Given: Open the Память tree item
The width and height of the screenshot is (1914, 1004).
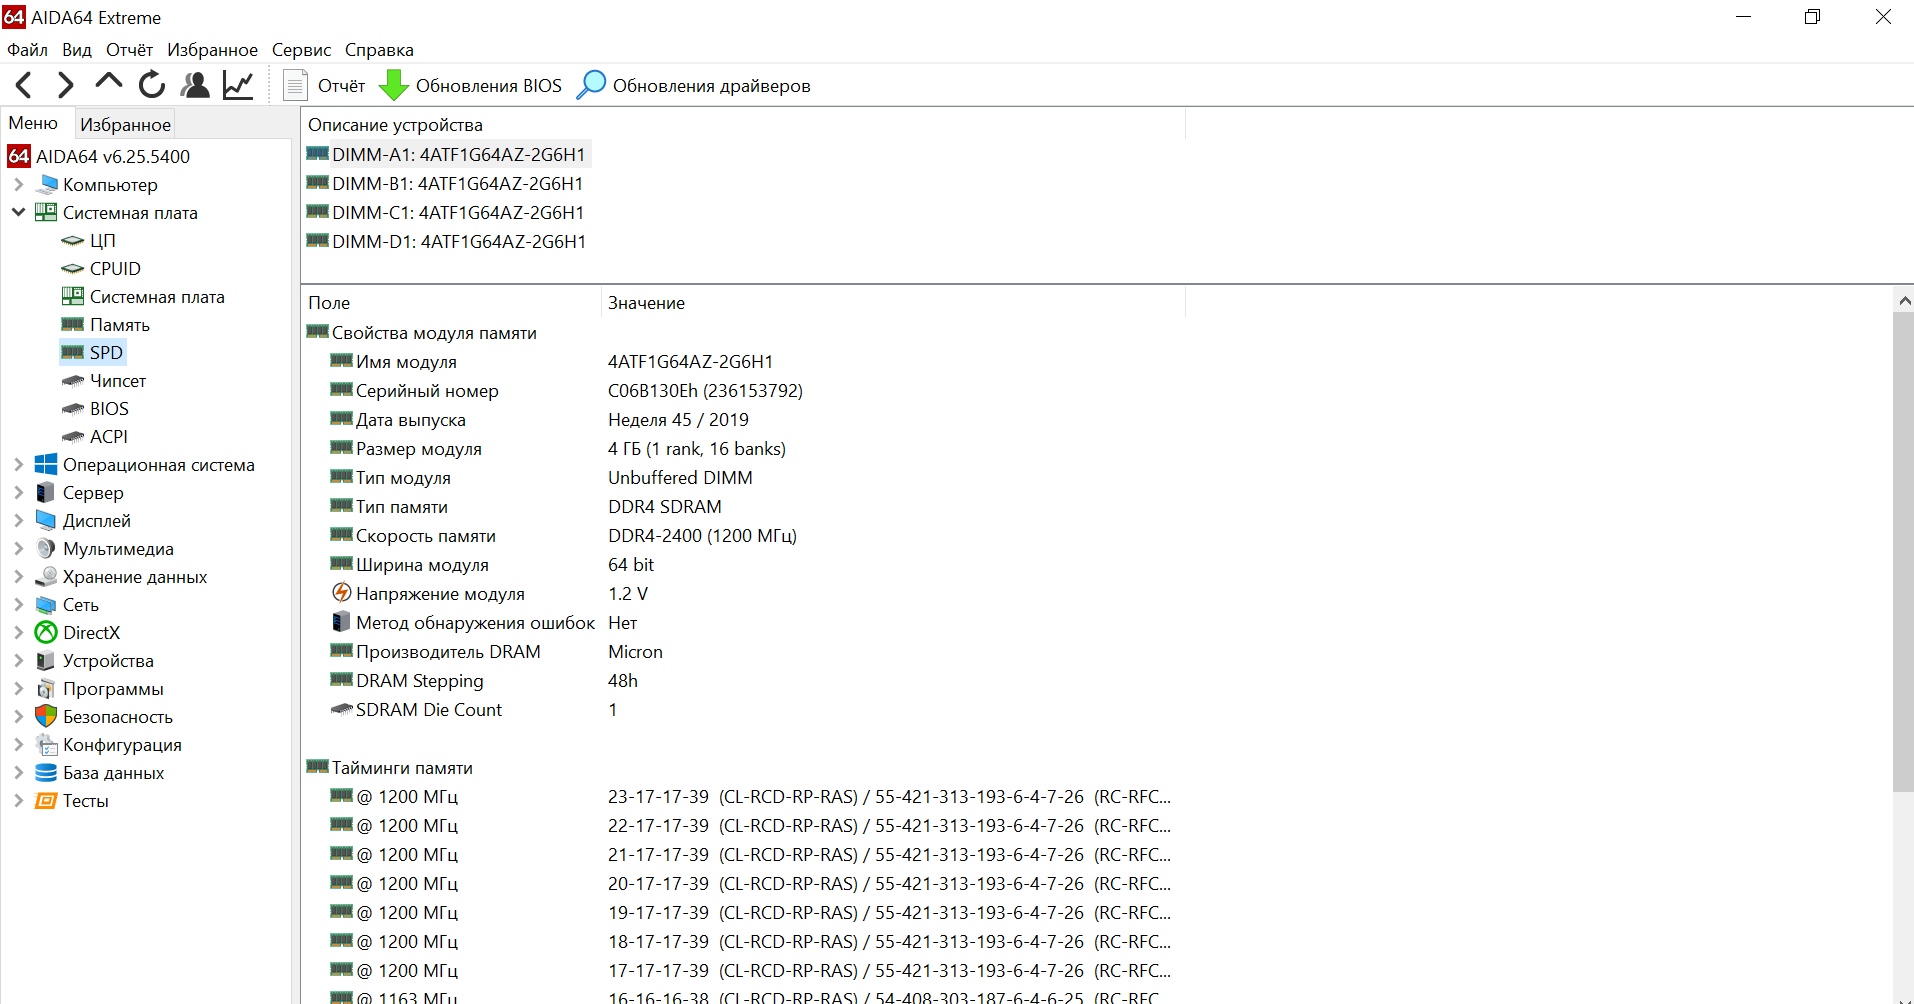Looking at the screenshot, I should (120, 325).
